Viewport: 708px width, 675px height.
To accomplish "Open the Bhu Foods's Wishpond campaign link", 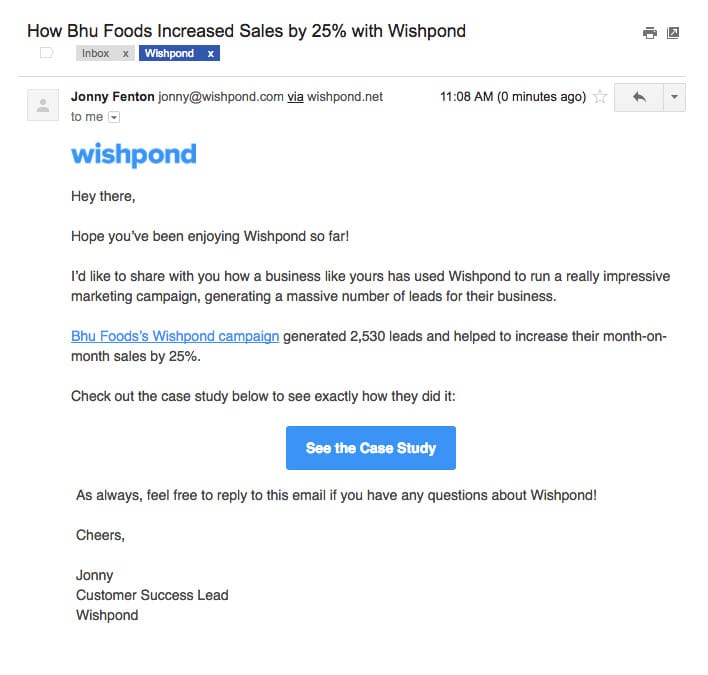I will pos(175,336).
